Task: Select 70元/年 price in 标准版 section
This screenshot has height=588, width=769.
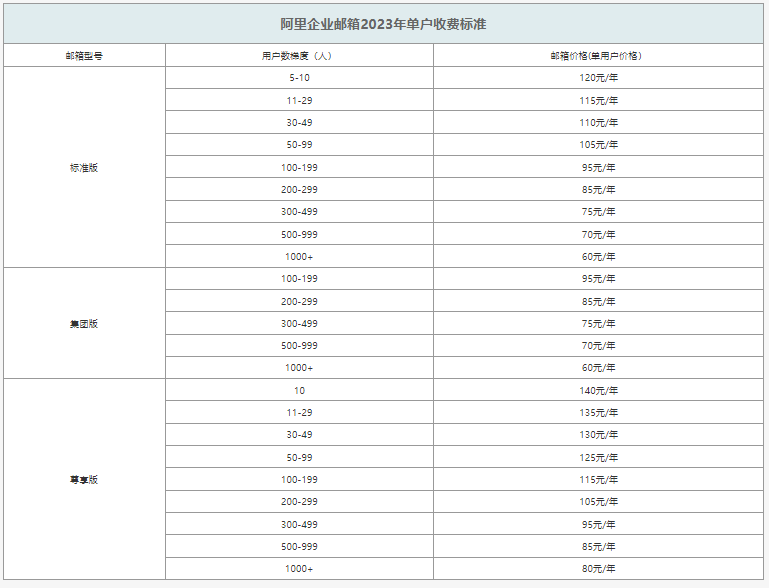Action: [598, 234]
